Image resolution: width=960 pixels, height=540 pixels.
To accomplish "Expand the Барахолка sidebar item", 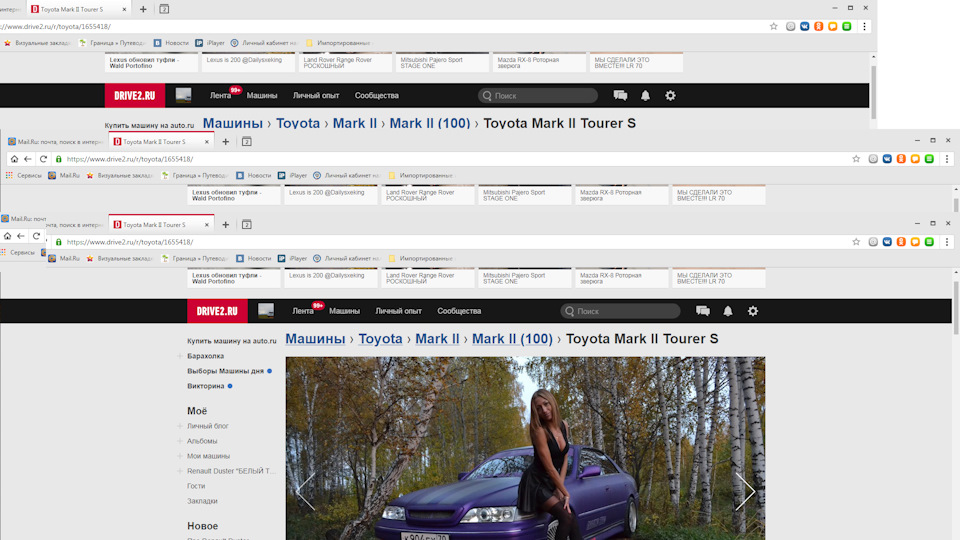I will pos(180,356).
